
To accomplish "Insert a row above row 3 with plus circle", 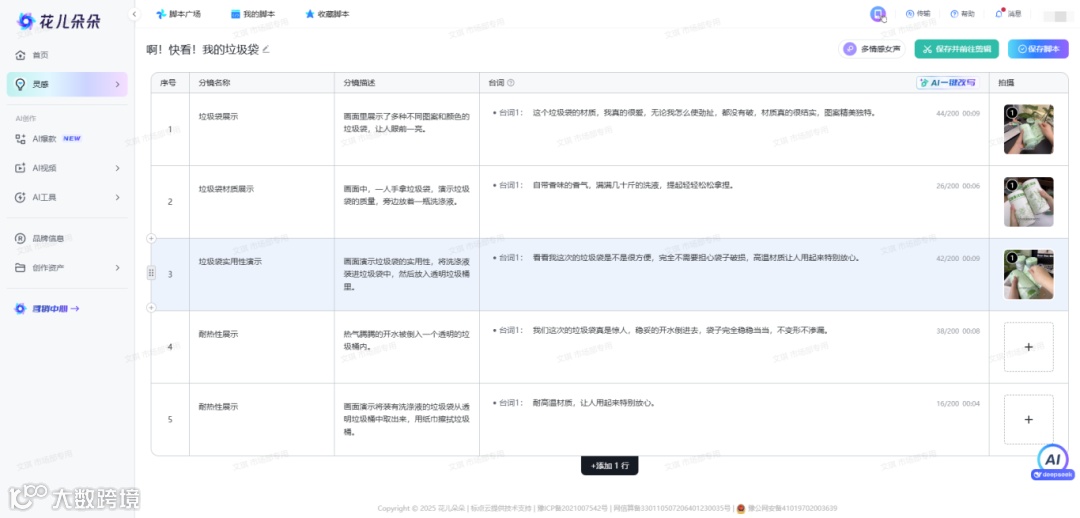I will pyautogui.click(x=152, y=238).
